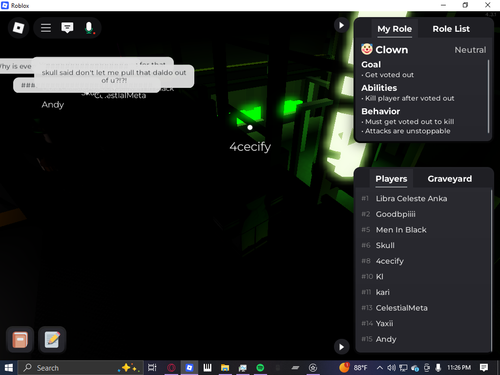Viewport: 500px width, 375px height.
Task: Select 4cecify in the players list
Action: (423, 261)
